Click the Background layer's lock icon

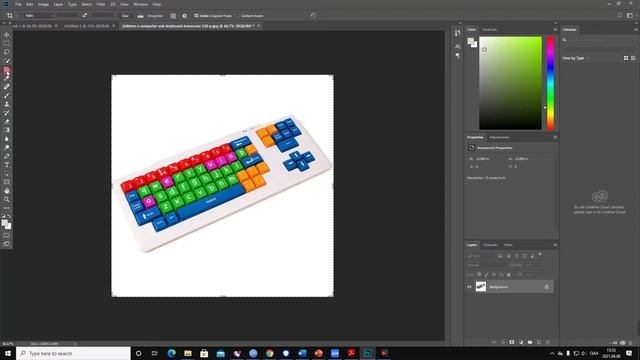[x=547, y=287]
